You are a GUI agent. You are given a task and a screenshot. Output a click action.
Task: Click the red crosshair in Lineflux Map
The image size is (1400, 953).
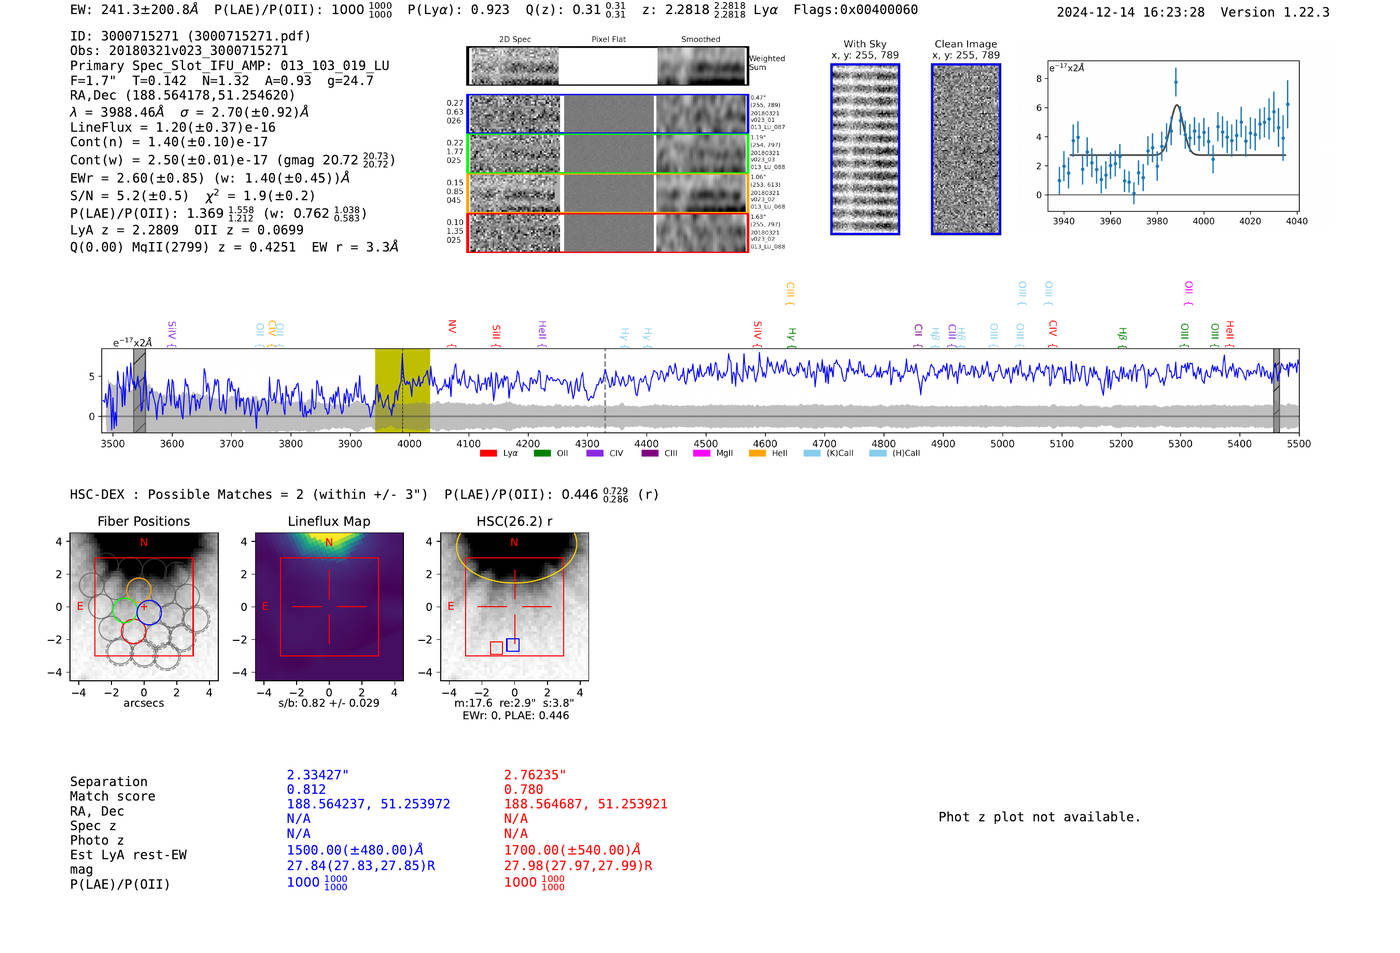[329, 607]
